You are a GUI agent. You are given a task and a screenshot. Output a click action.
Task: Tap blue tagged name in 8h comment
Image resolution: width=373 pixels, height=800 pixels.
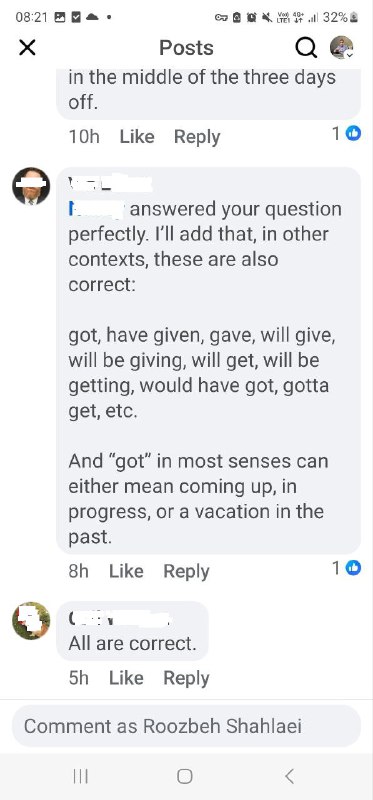click(x=96, y=209)
